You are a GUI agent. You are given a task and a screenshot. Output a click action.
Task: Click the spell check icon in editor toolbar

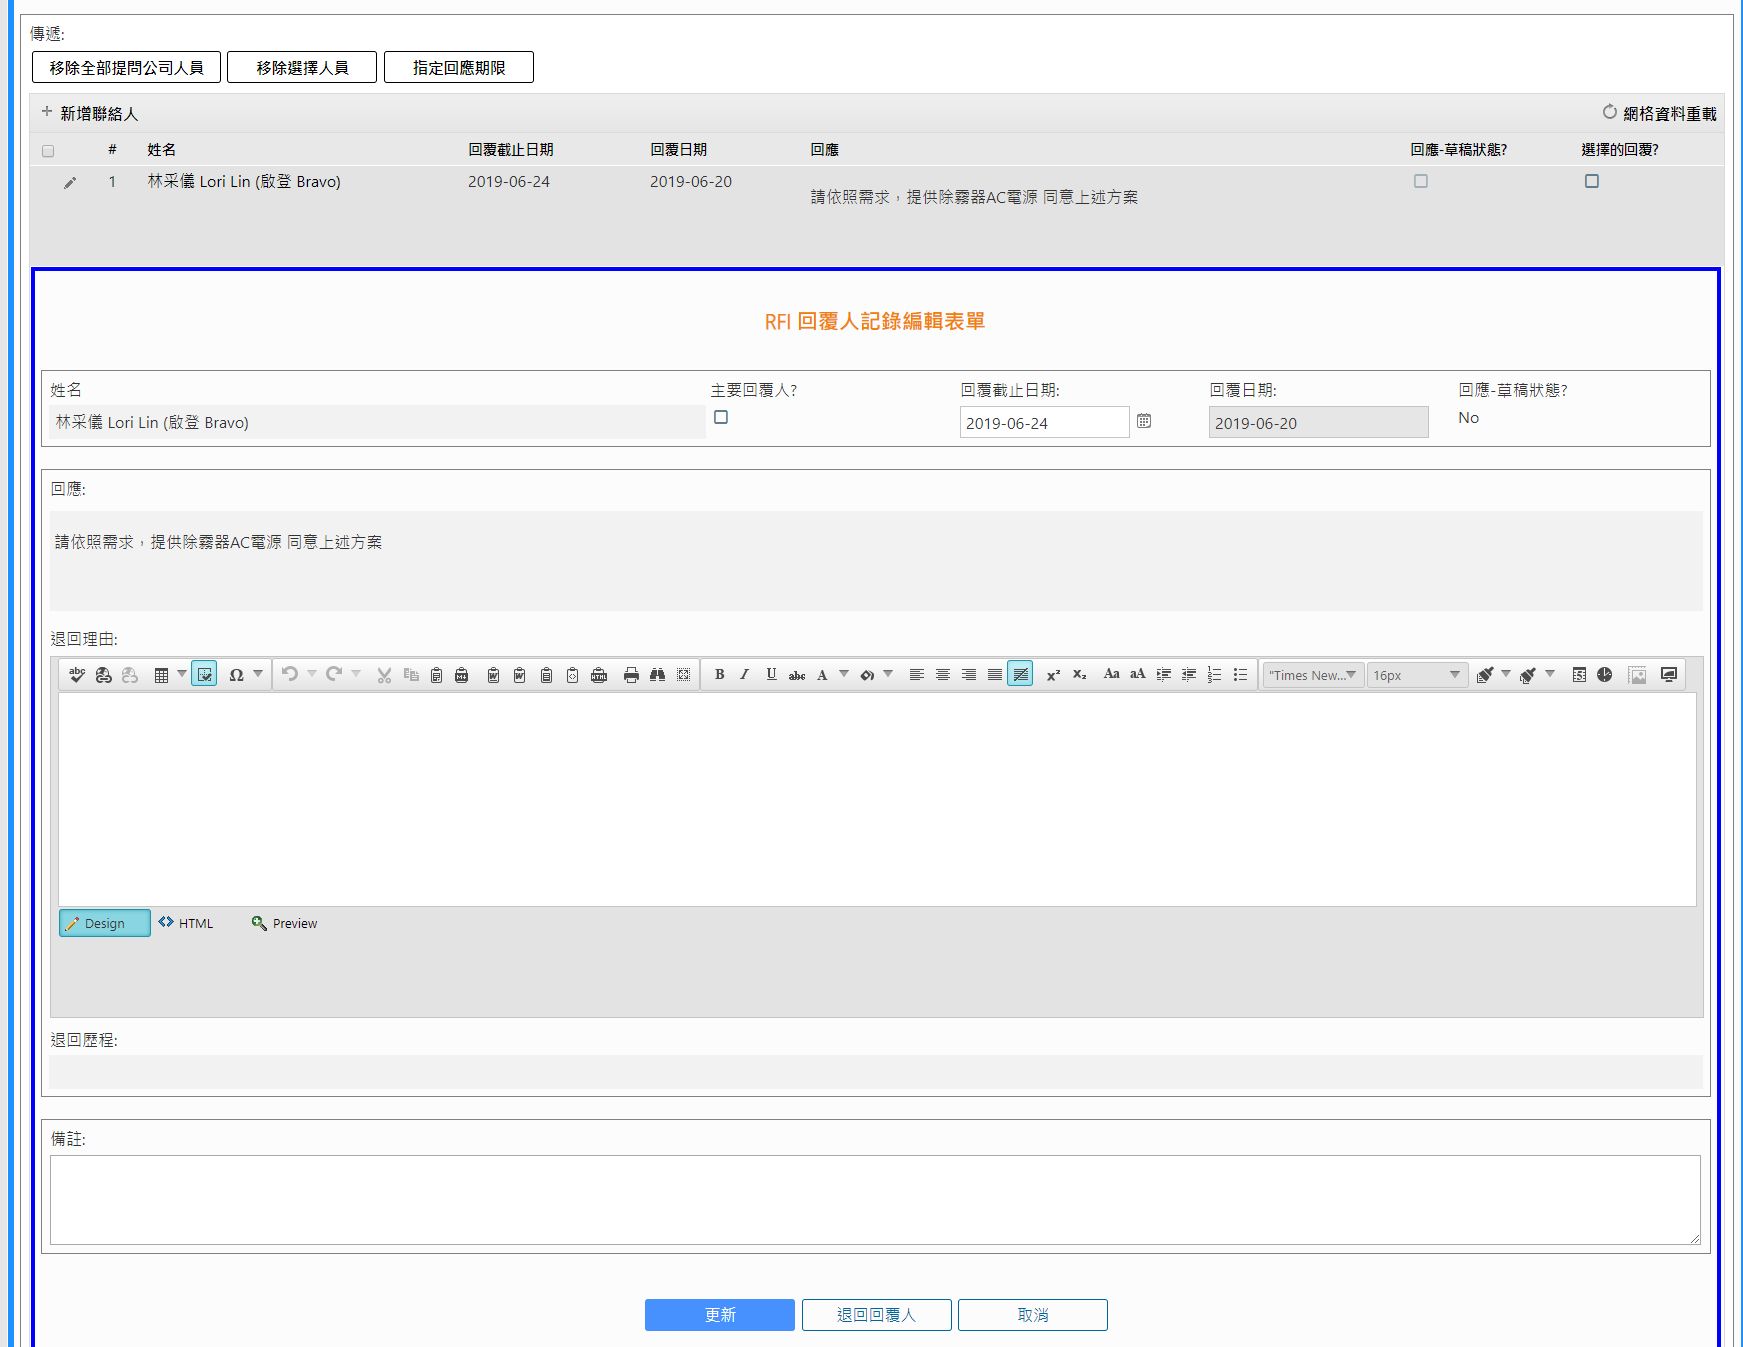77,675
